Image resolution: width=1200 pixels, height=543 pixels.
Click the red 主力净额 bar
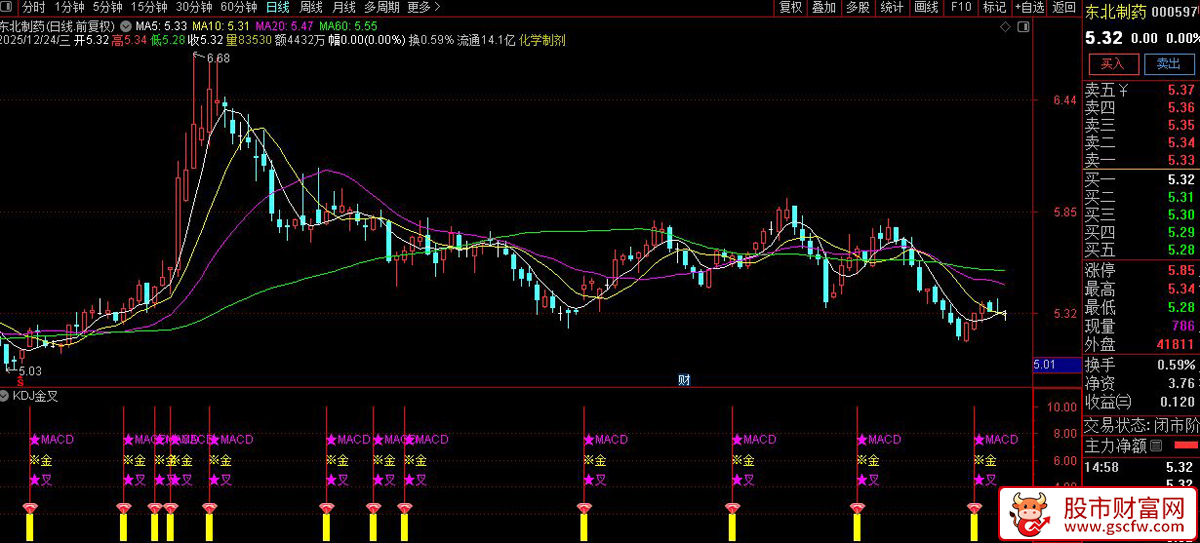(x=1186, y=445)
